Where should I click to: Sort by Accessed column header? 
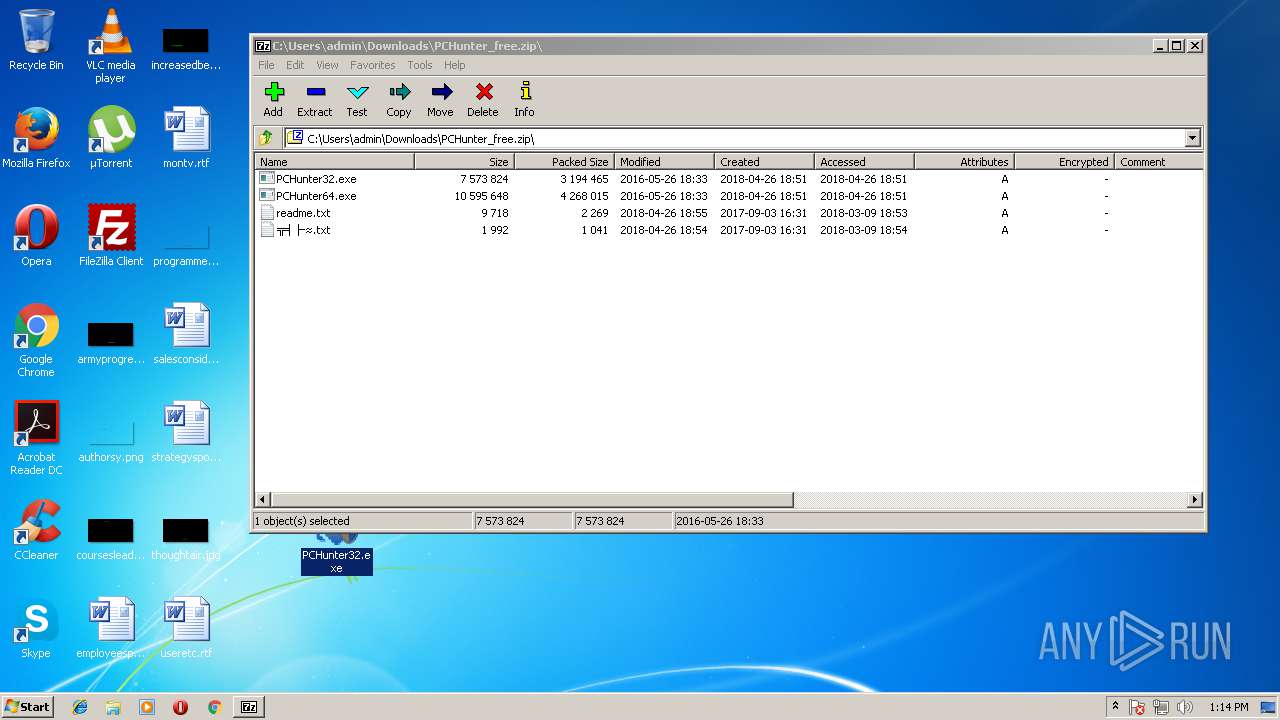click(x=864, y=161)
